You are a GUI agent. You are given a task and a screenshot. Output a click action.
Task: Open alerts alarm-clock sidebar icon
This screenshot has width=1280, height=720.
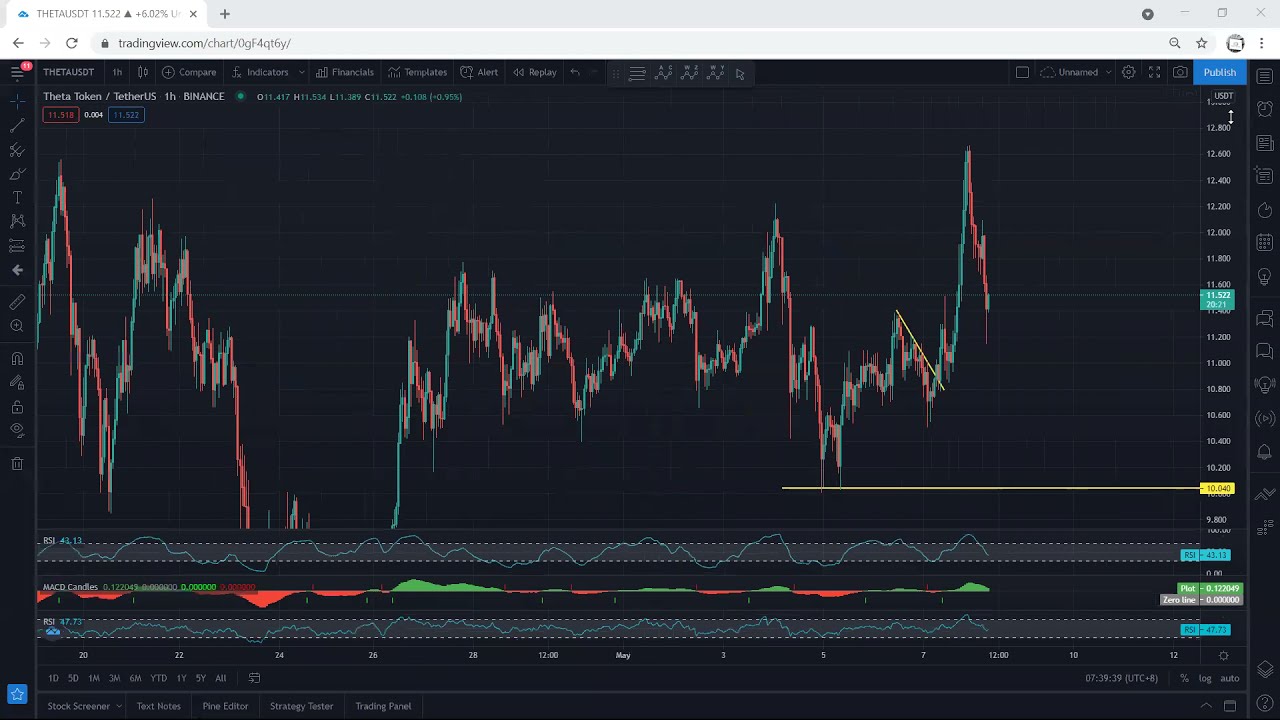pyautogui.click(x=1264, y=109)
